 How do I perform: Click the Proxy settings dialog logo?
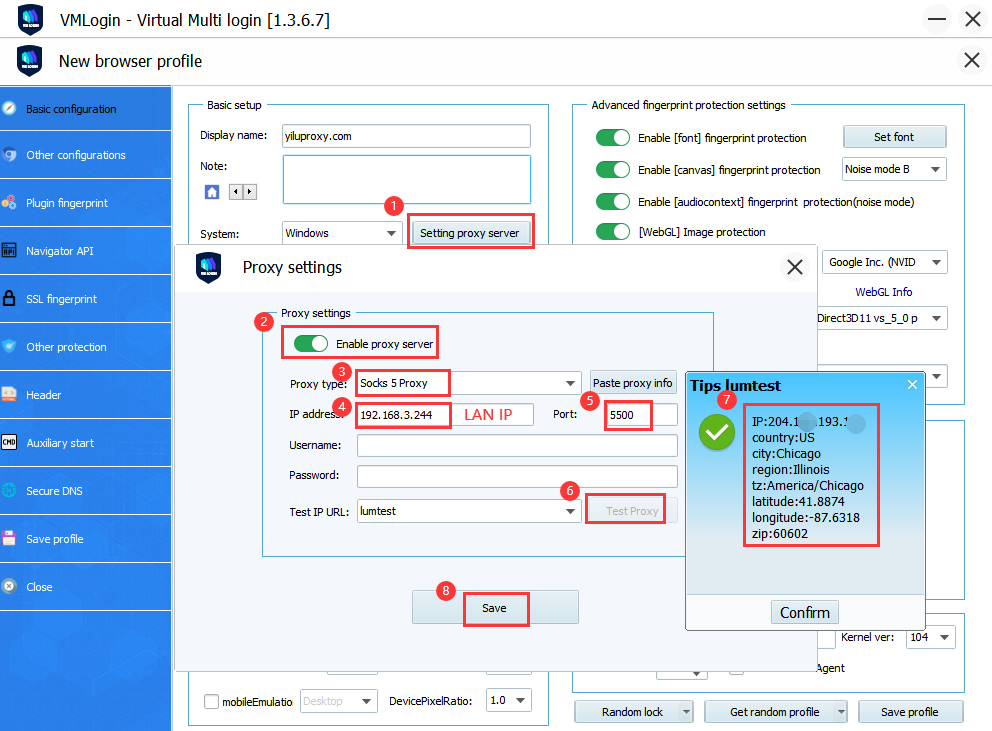[x=208, y=267]
